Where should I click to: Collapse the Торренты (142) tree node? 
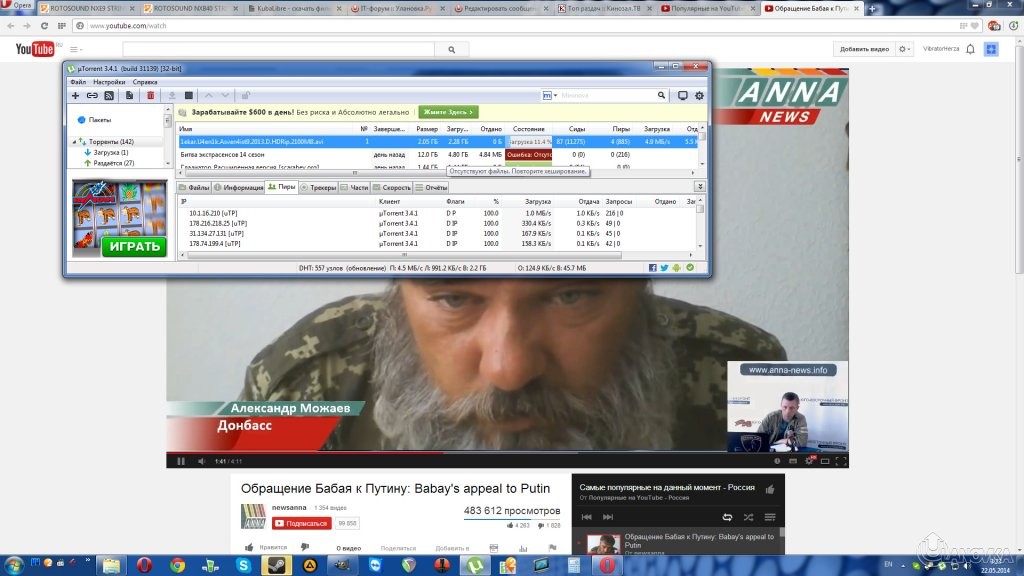pos(74,142)
